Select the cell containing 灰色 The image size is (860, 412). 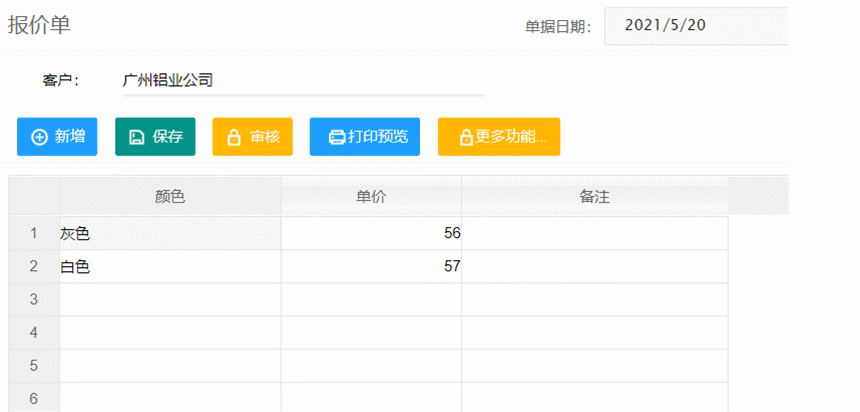click(171, 234)
